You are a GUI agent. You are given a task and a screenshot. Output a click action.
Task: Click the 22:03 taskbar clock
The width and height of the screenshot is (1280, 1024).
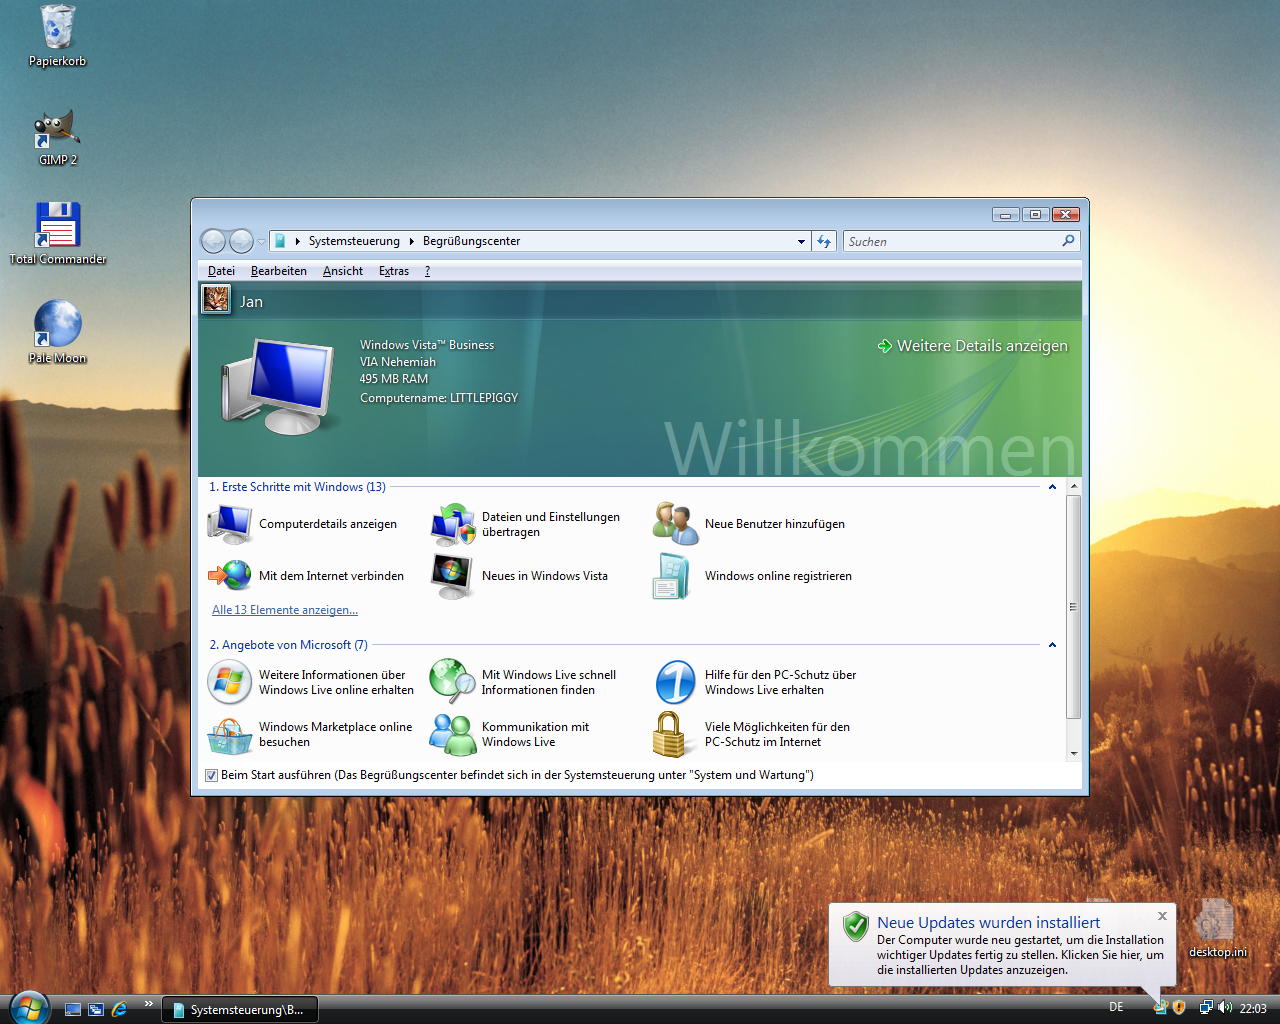point(1253,1008)
